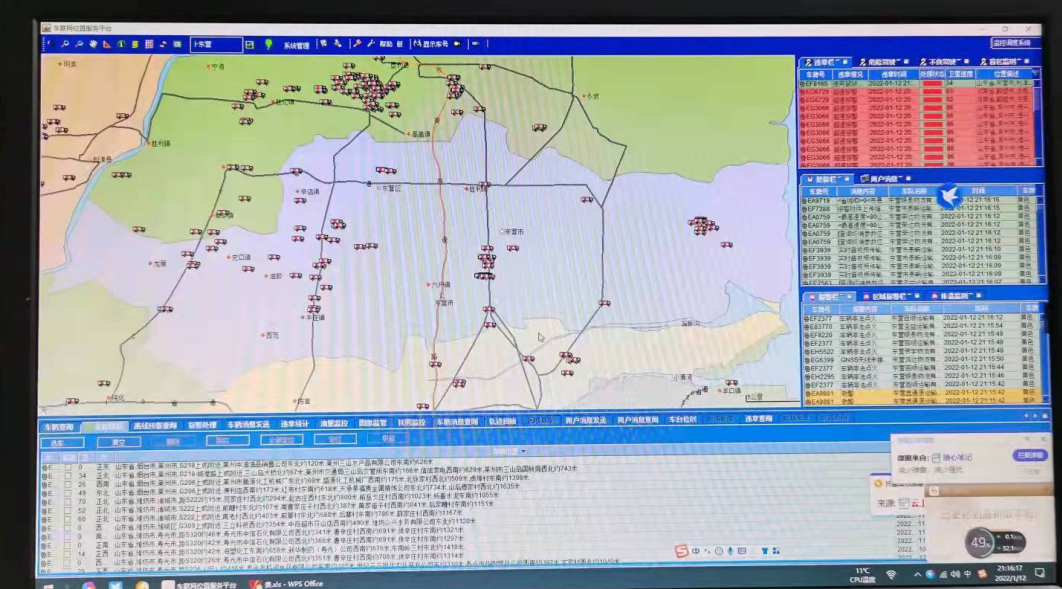Click the red grid toolbar icon
The height and width of the screenshot is (589, 1062).
pyautogui.click(x=149, y=44)
